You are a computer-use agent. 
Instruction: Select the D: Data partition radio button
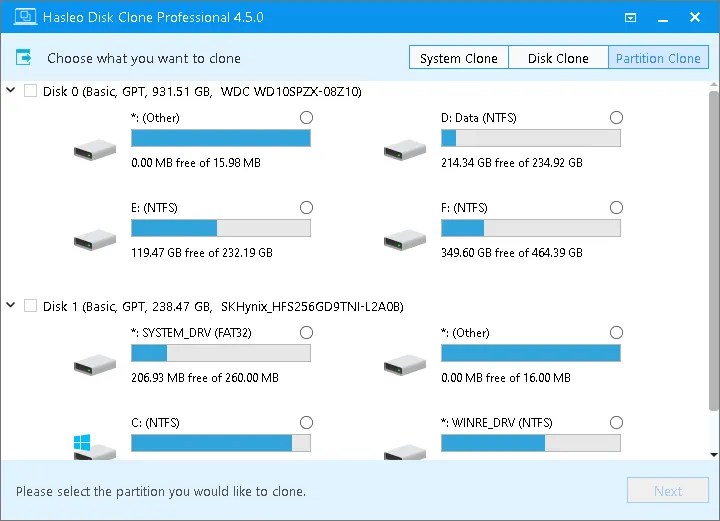point(616,118)
